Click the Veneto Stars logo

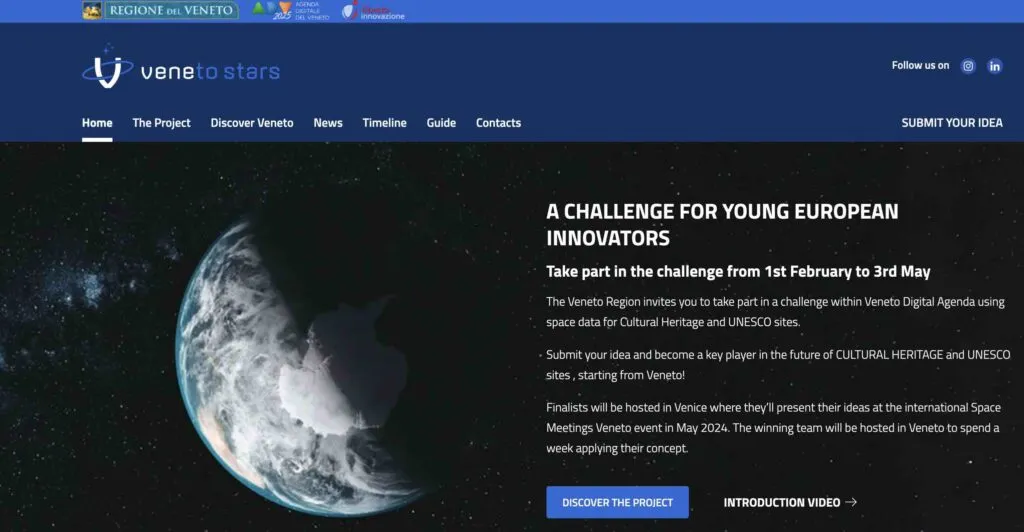181,67
